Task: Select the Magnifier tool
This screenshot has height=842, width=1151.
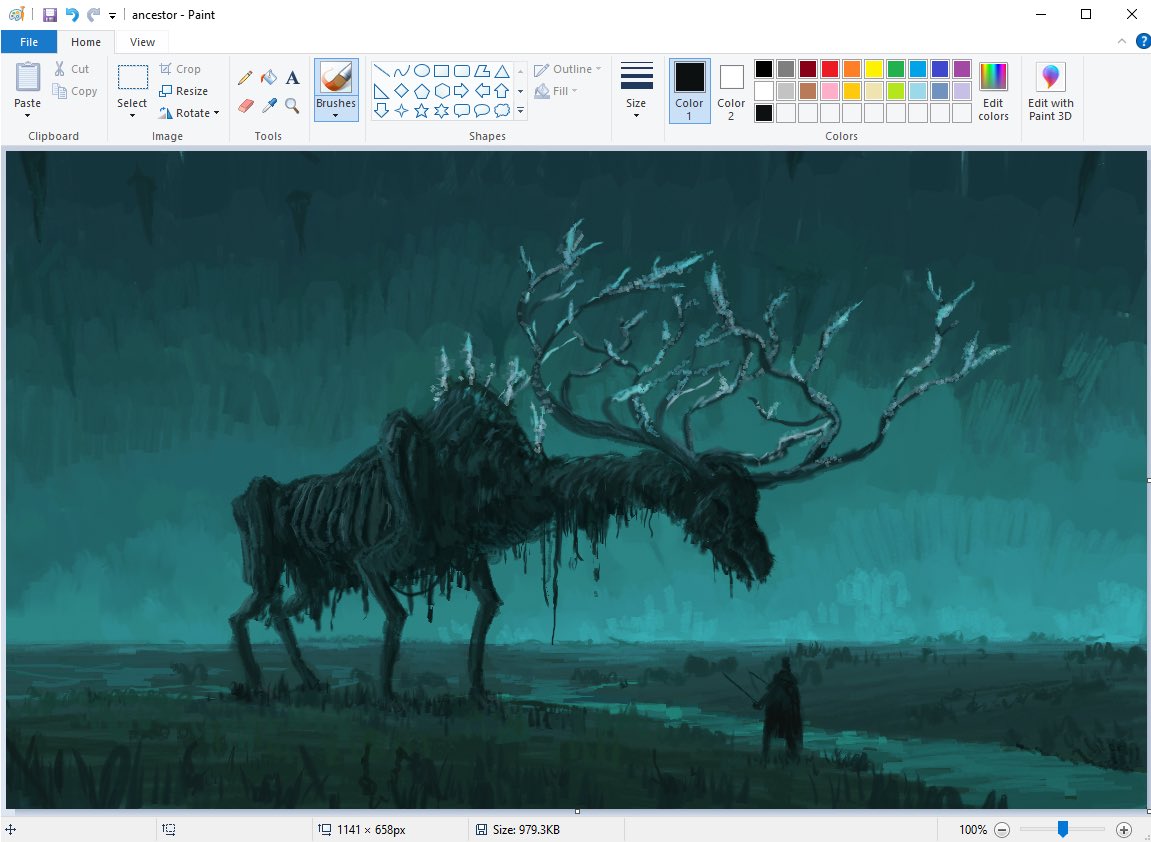Action: (292, 106)
